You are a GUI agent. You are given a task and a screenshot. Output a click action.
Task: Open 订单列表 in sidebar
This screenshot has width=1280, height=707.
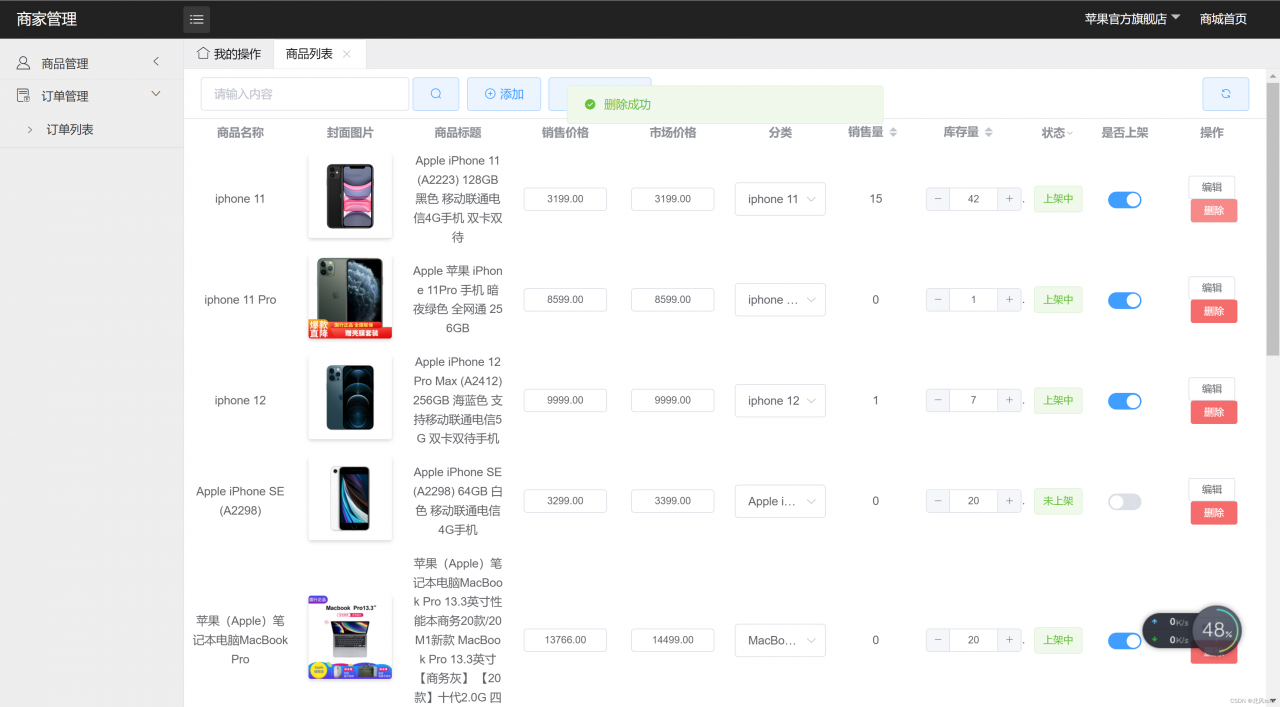click(91, 130)
